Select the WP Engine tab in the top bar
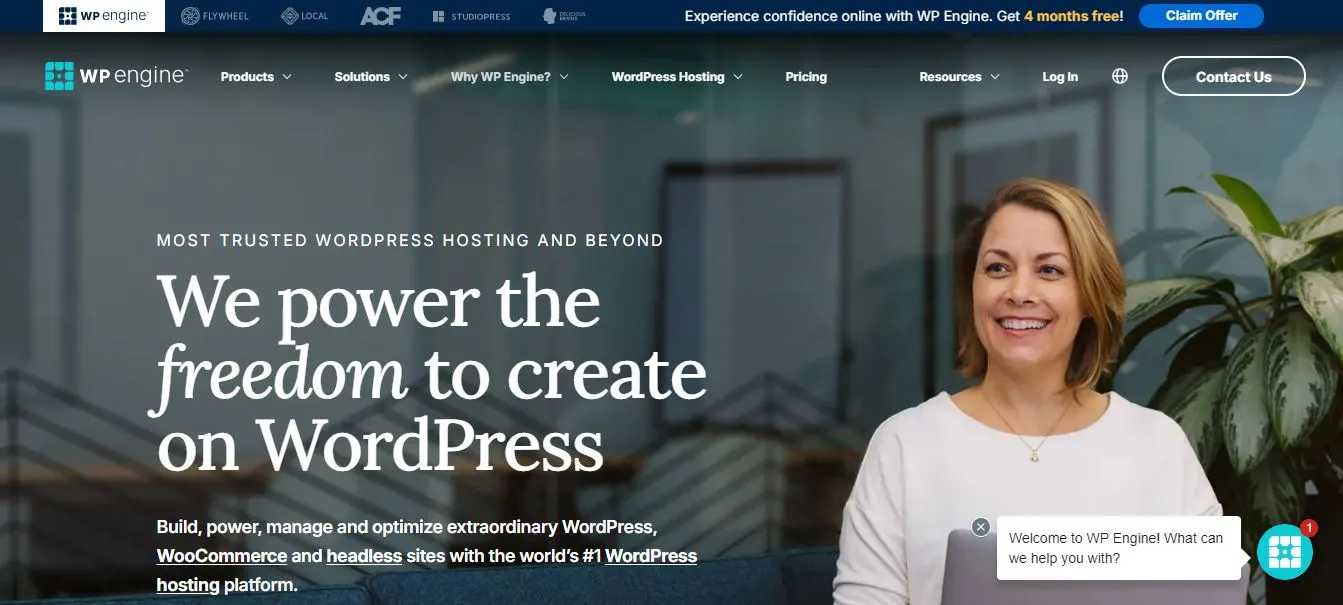1343x605 pixels. (x=103, y=15)
